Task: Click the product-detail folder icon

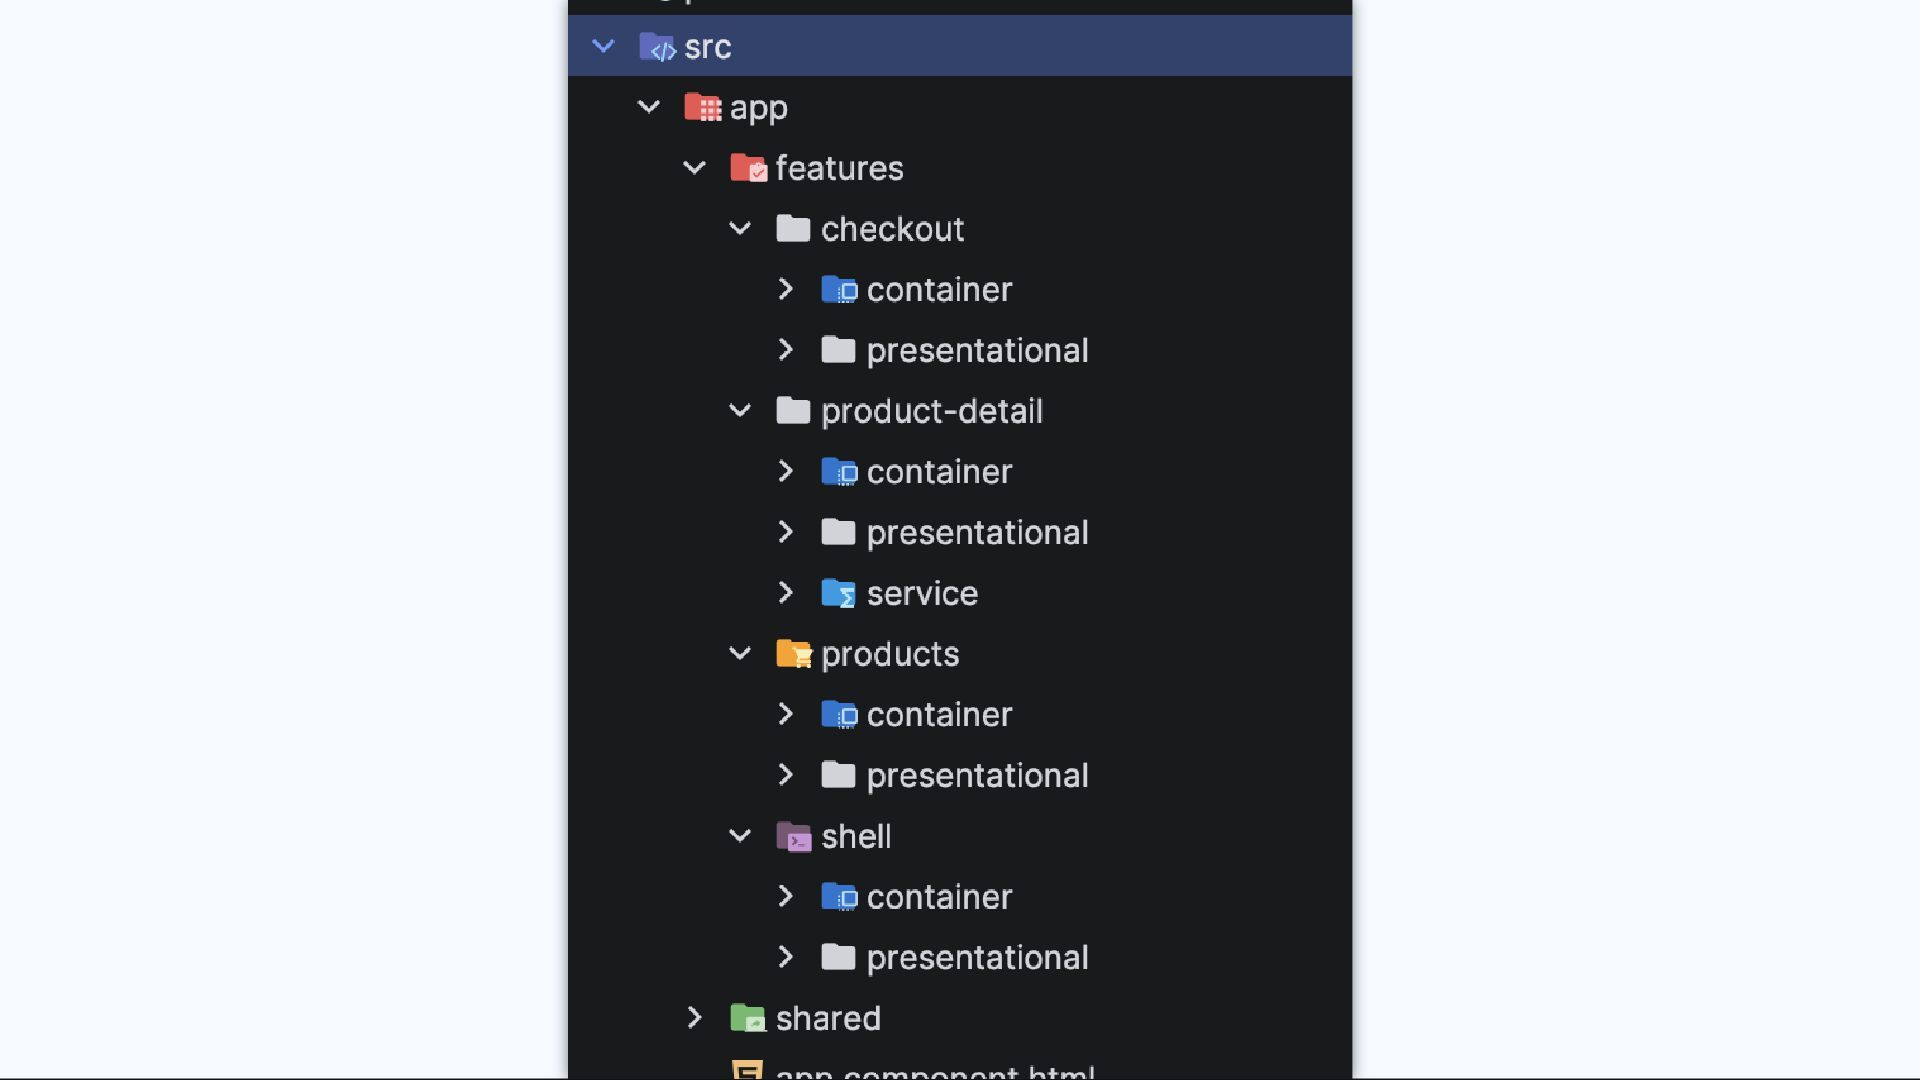Action: click(x=793, y=411)
